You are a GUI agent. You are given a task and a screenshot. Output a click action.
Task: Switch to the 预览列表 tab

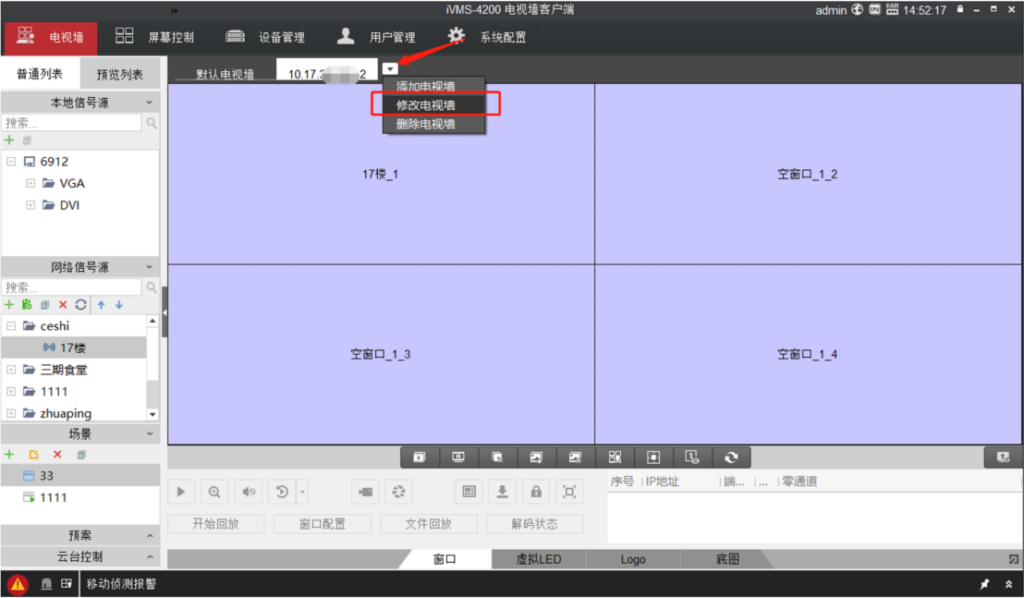tap(119, 75)
